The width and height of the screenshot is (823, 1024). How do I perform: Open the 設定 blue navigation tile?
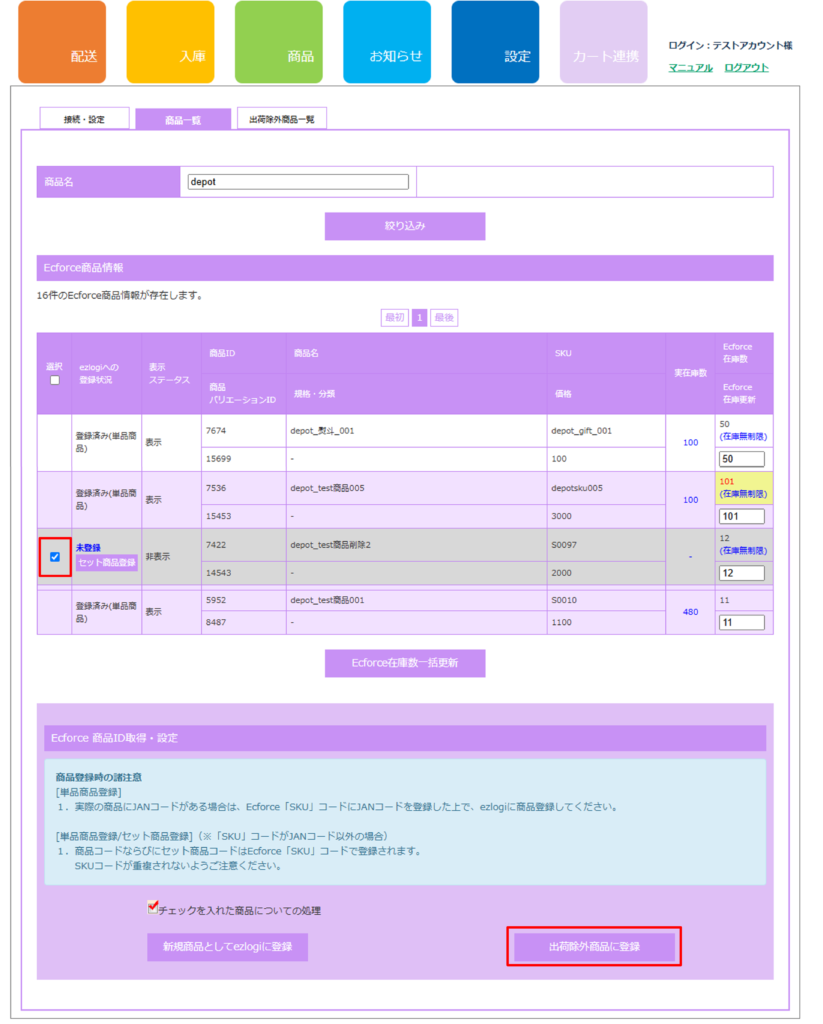495,43
